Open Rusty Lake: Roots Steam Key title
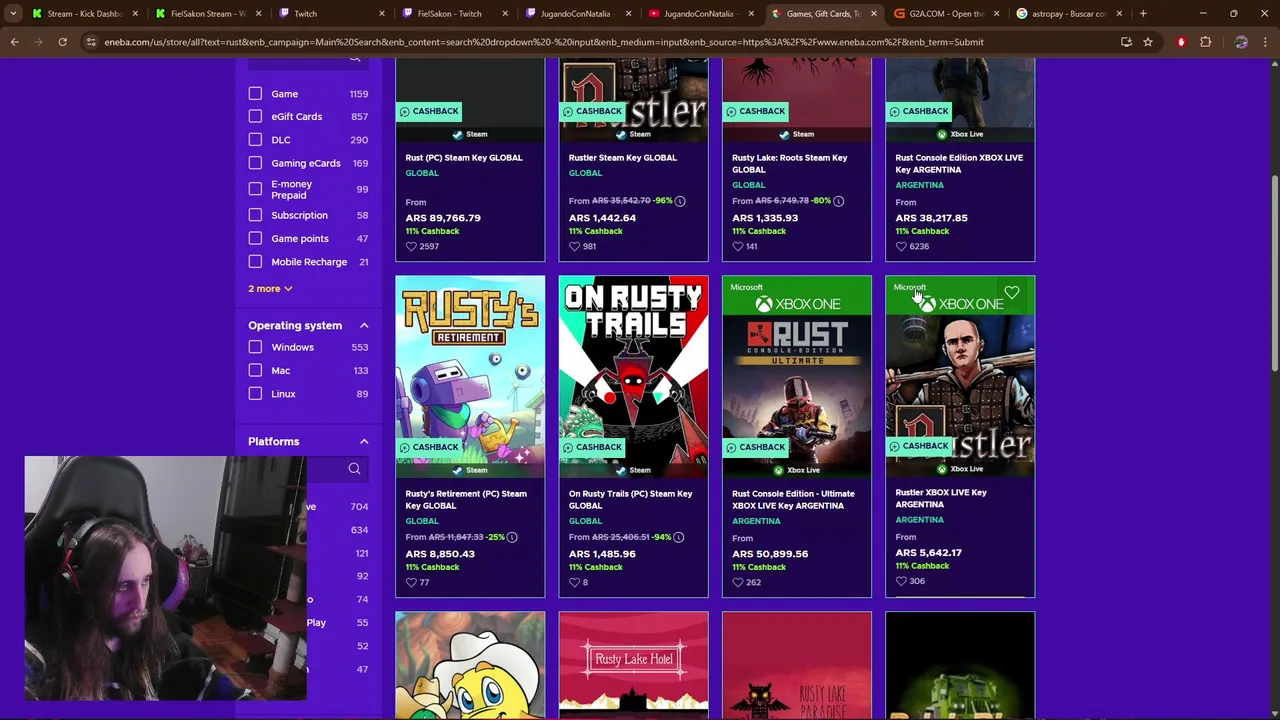Screen dimensions: 1280x720 click(x=789, y=164)
